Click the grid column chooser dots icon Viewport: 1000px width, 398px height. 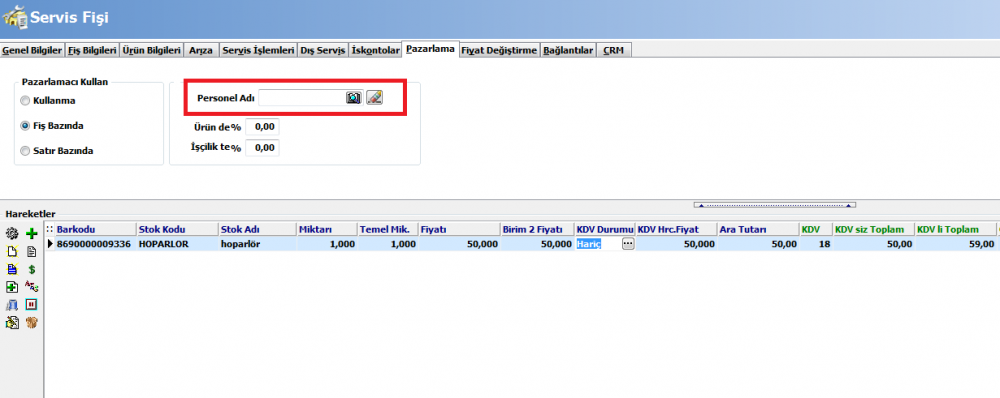[50, 229]
